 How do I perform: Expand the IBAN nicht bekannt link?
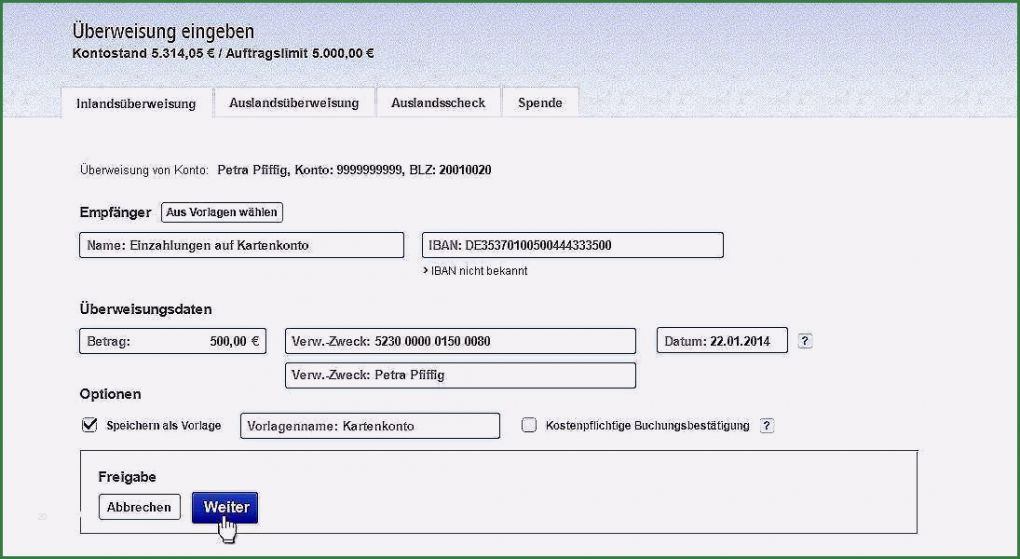pyautogui.click(x=475, y=271)
